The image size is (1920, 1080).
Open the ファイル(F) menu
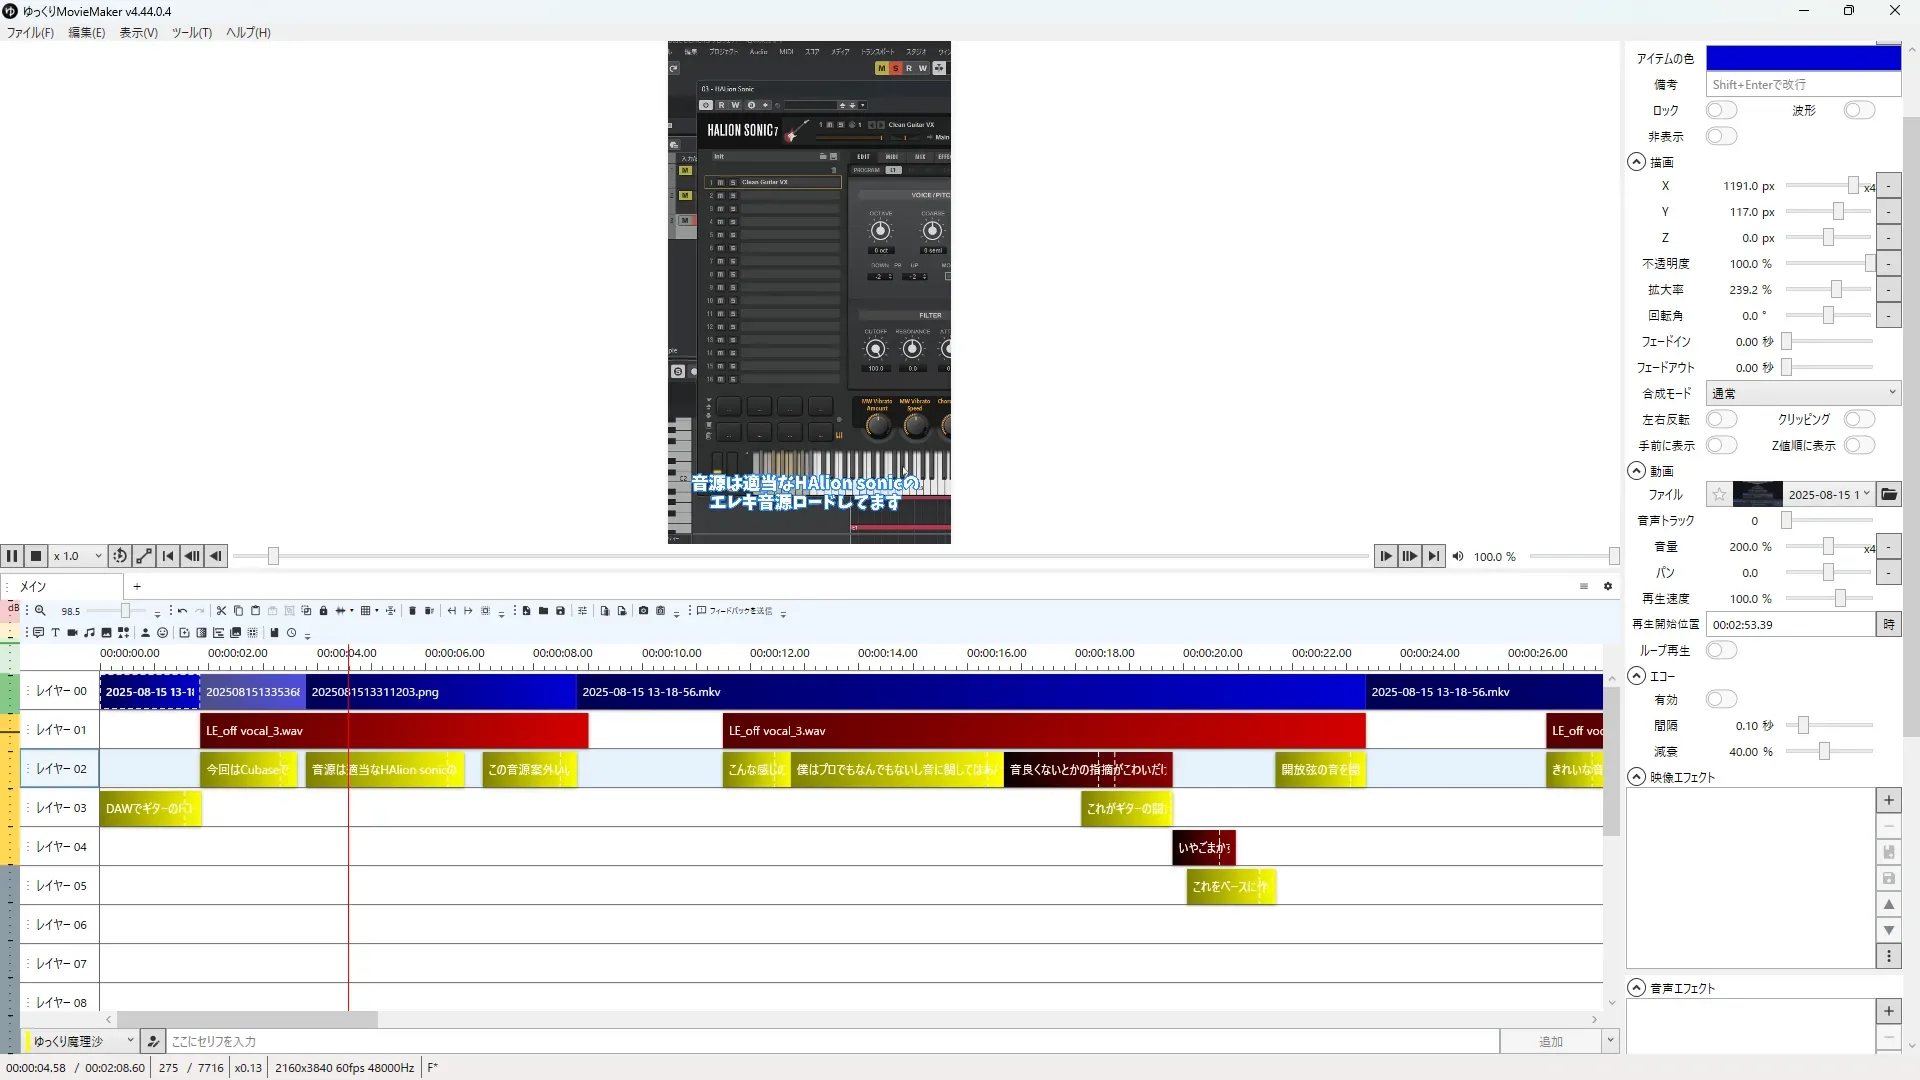click(x=30, y=32)
